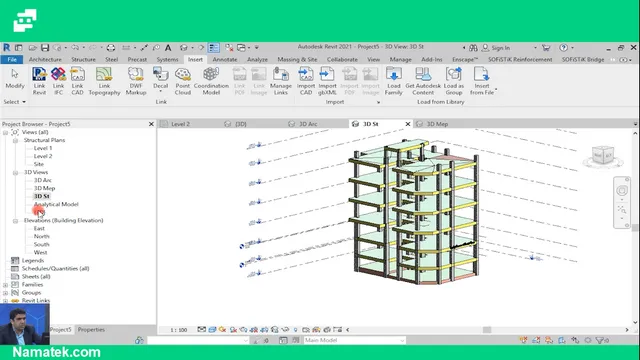Open the Properties panel tab
The width and height of the screenshot is (640, 360).
point(91,329)
